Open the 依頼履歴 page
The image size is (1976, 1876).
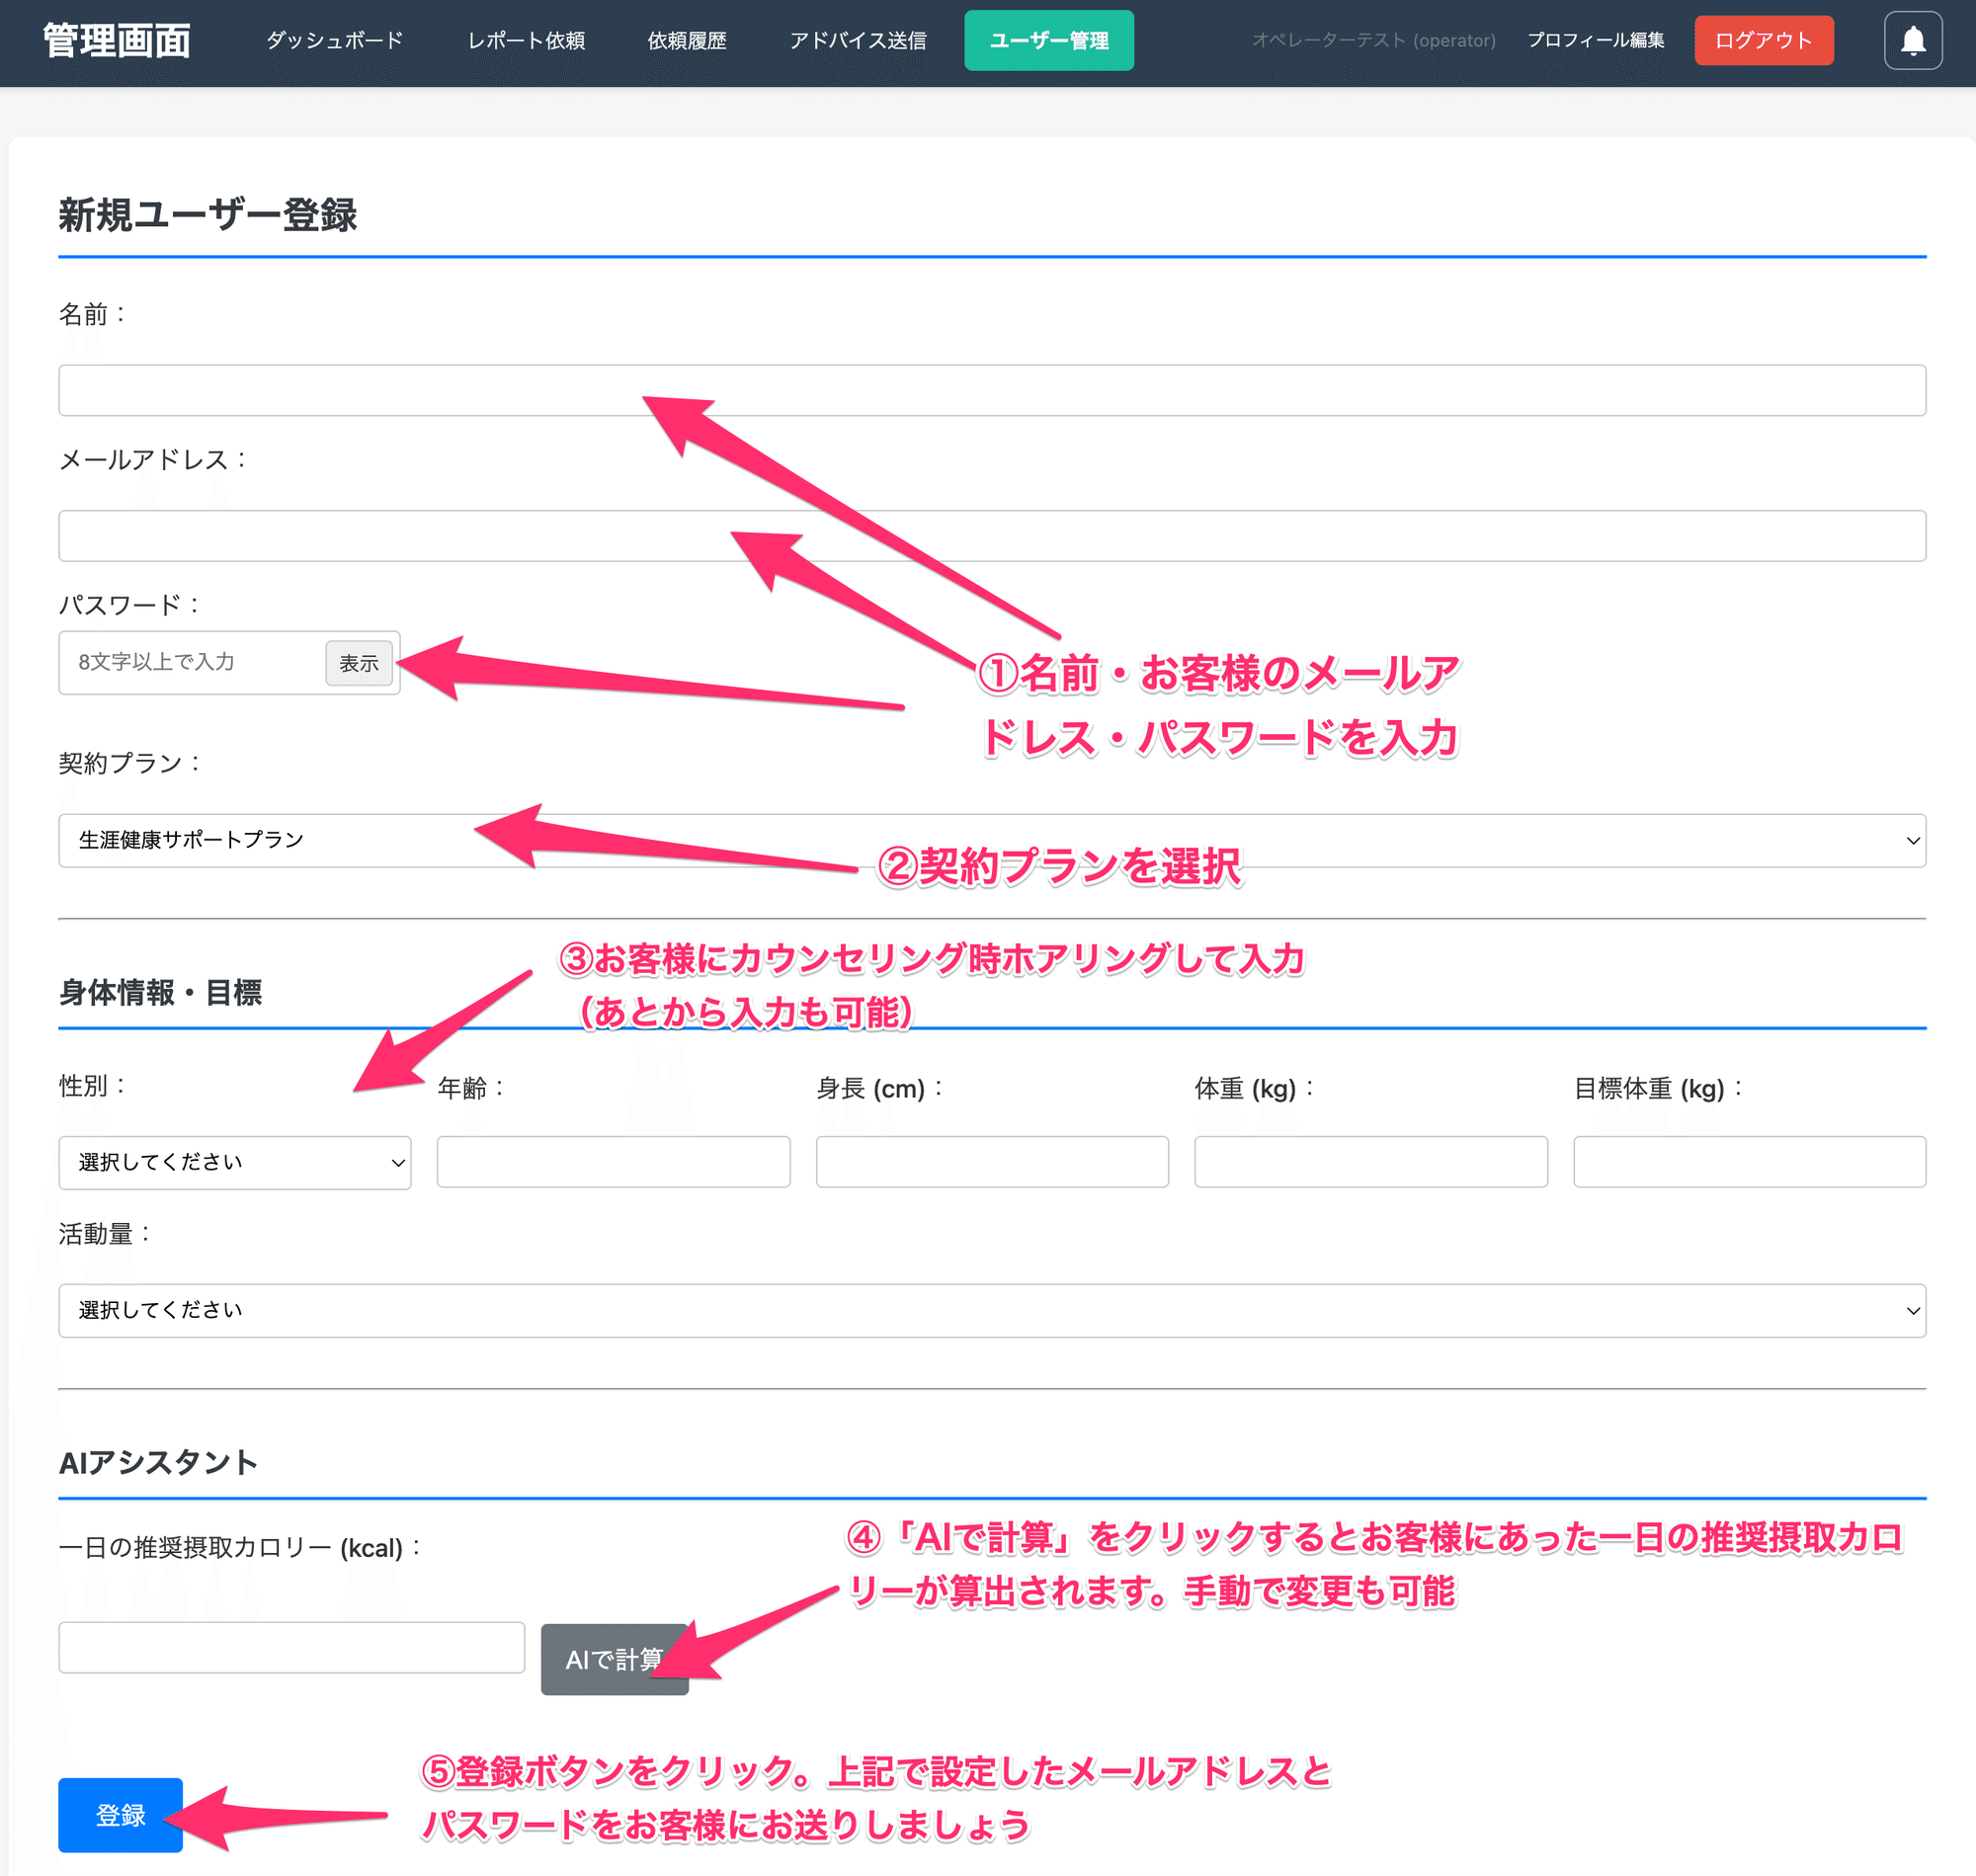(x=687, y=40)
